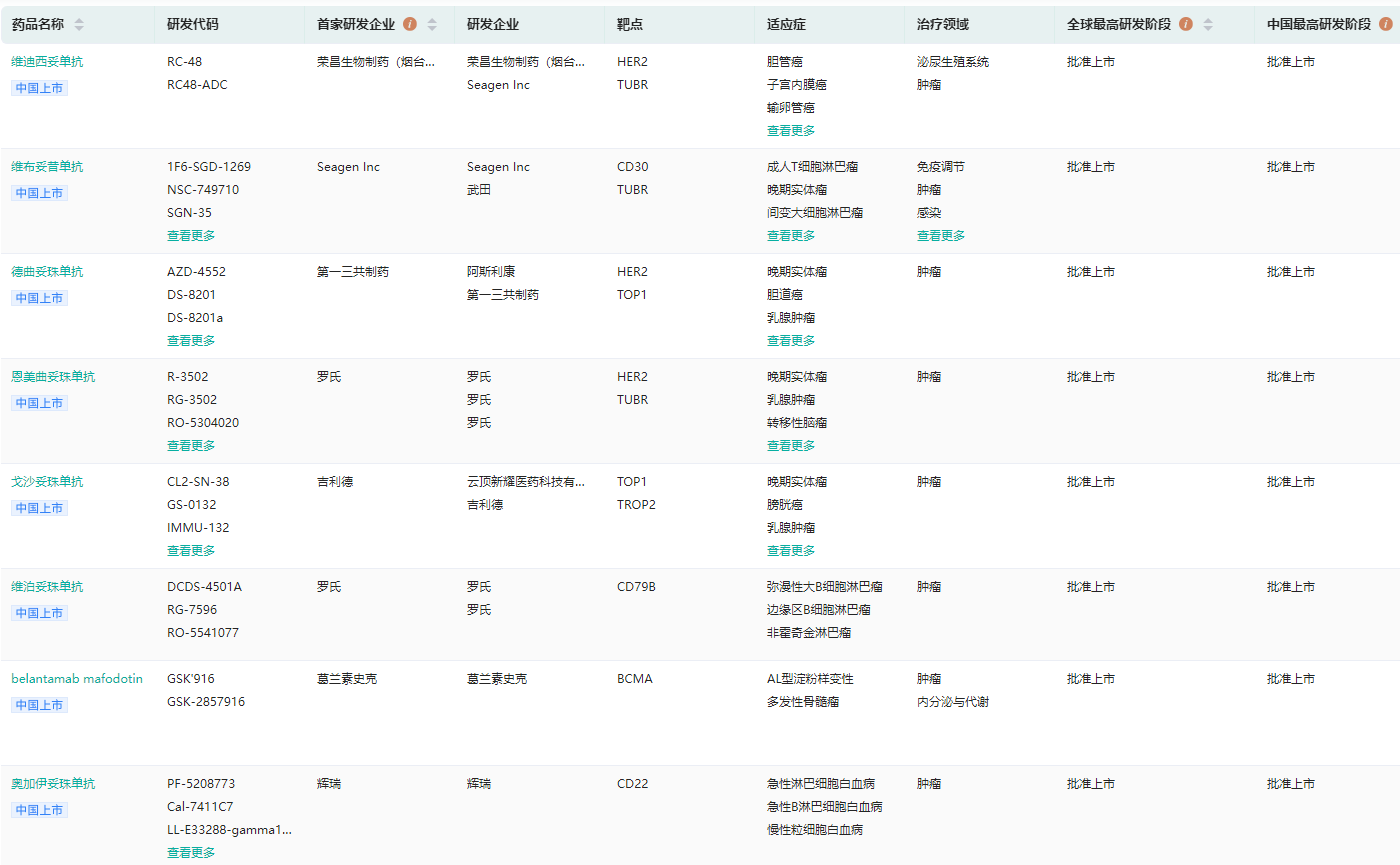The width and height of the screenshot is (1400, 865).
Task: Select the code RO-5304020
Action: point(203,423)
